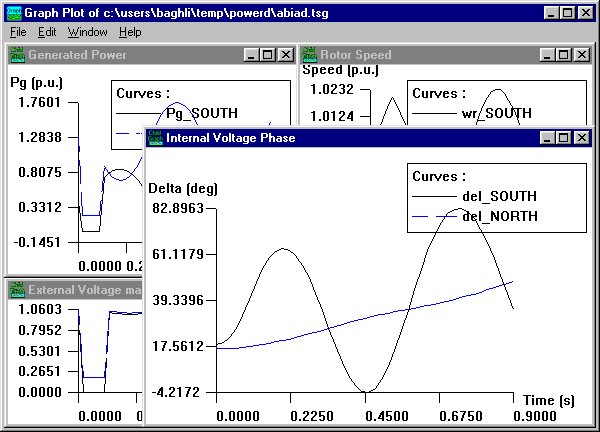Viewport: 600px width, 432px height.
Task: Click Curves heading in Generated Power legend
Action: pyautogui.click(x=143, y=93)
